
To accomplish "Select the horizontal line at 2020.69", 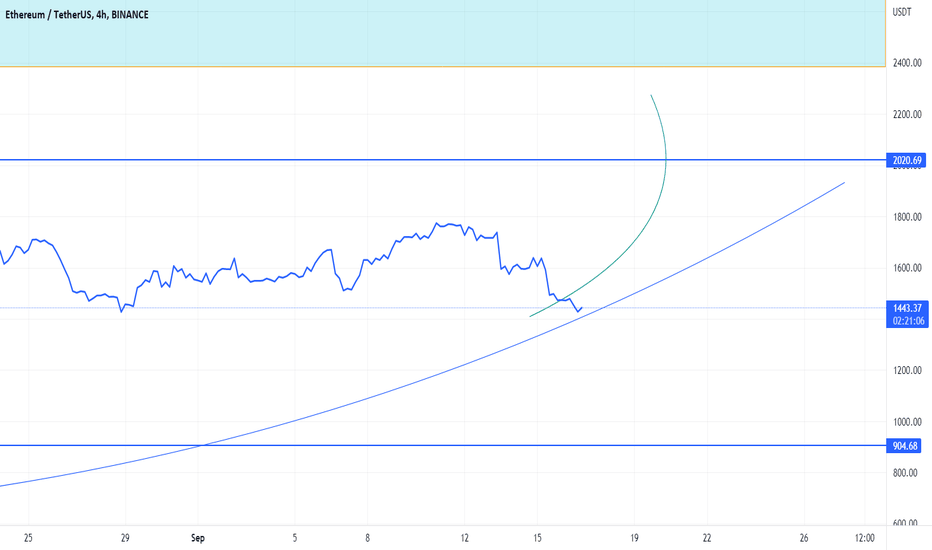I will [x=443, y=160].
